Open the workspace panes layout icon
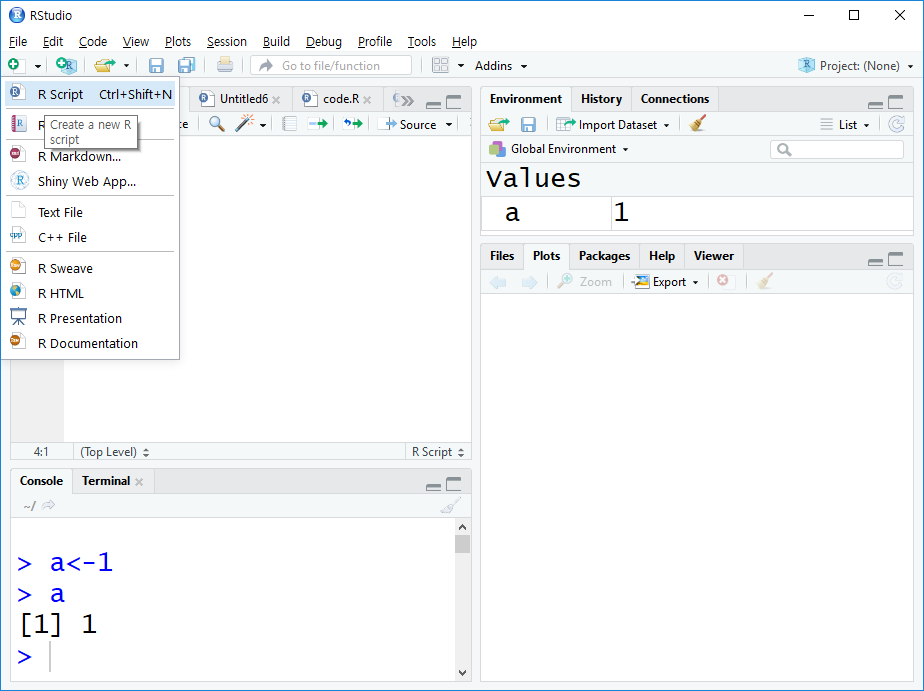The height and width of the screenshot is (691, 924). pyautogui.click(x=440, y=65)
